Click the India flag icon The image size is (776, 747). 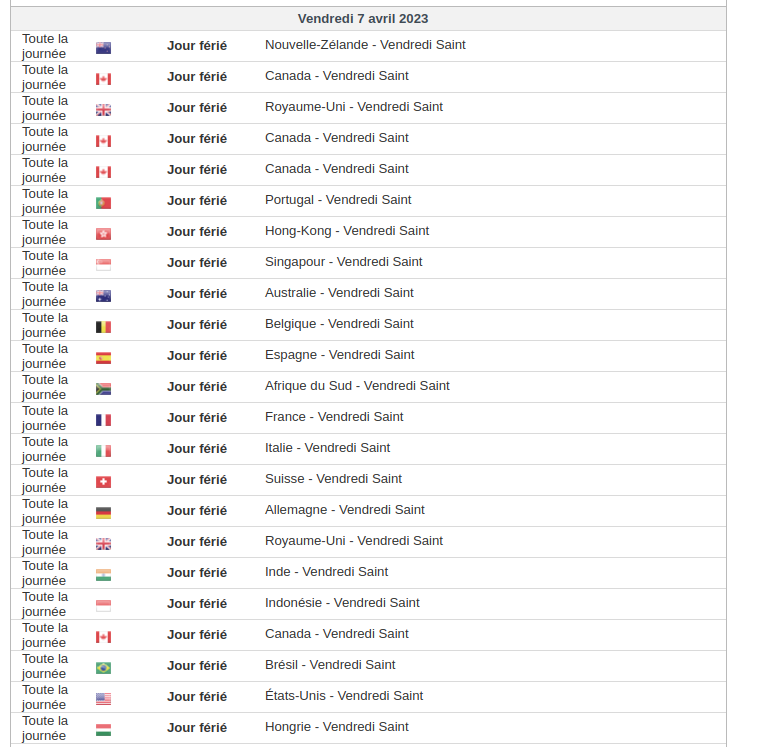click(x=103, y=575)
